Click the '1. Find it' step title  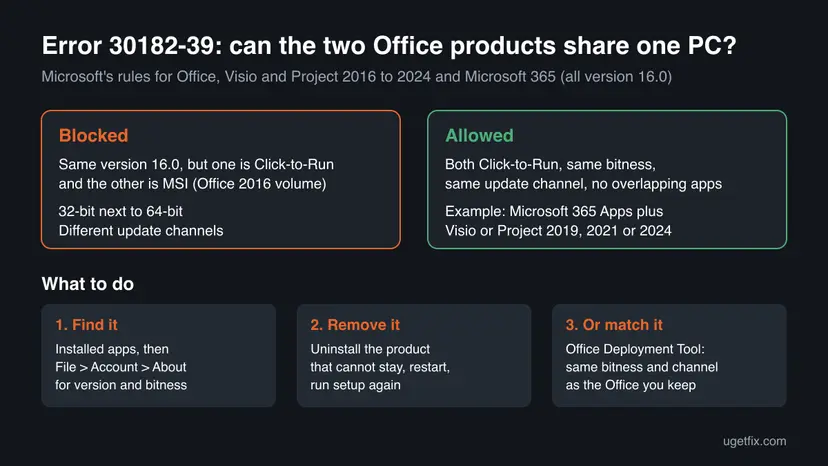click(87, 325)
